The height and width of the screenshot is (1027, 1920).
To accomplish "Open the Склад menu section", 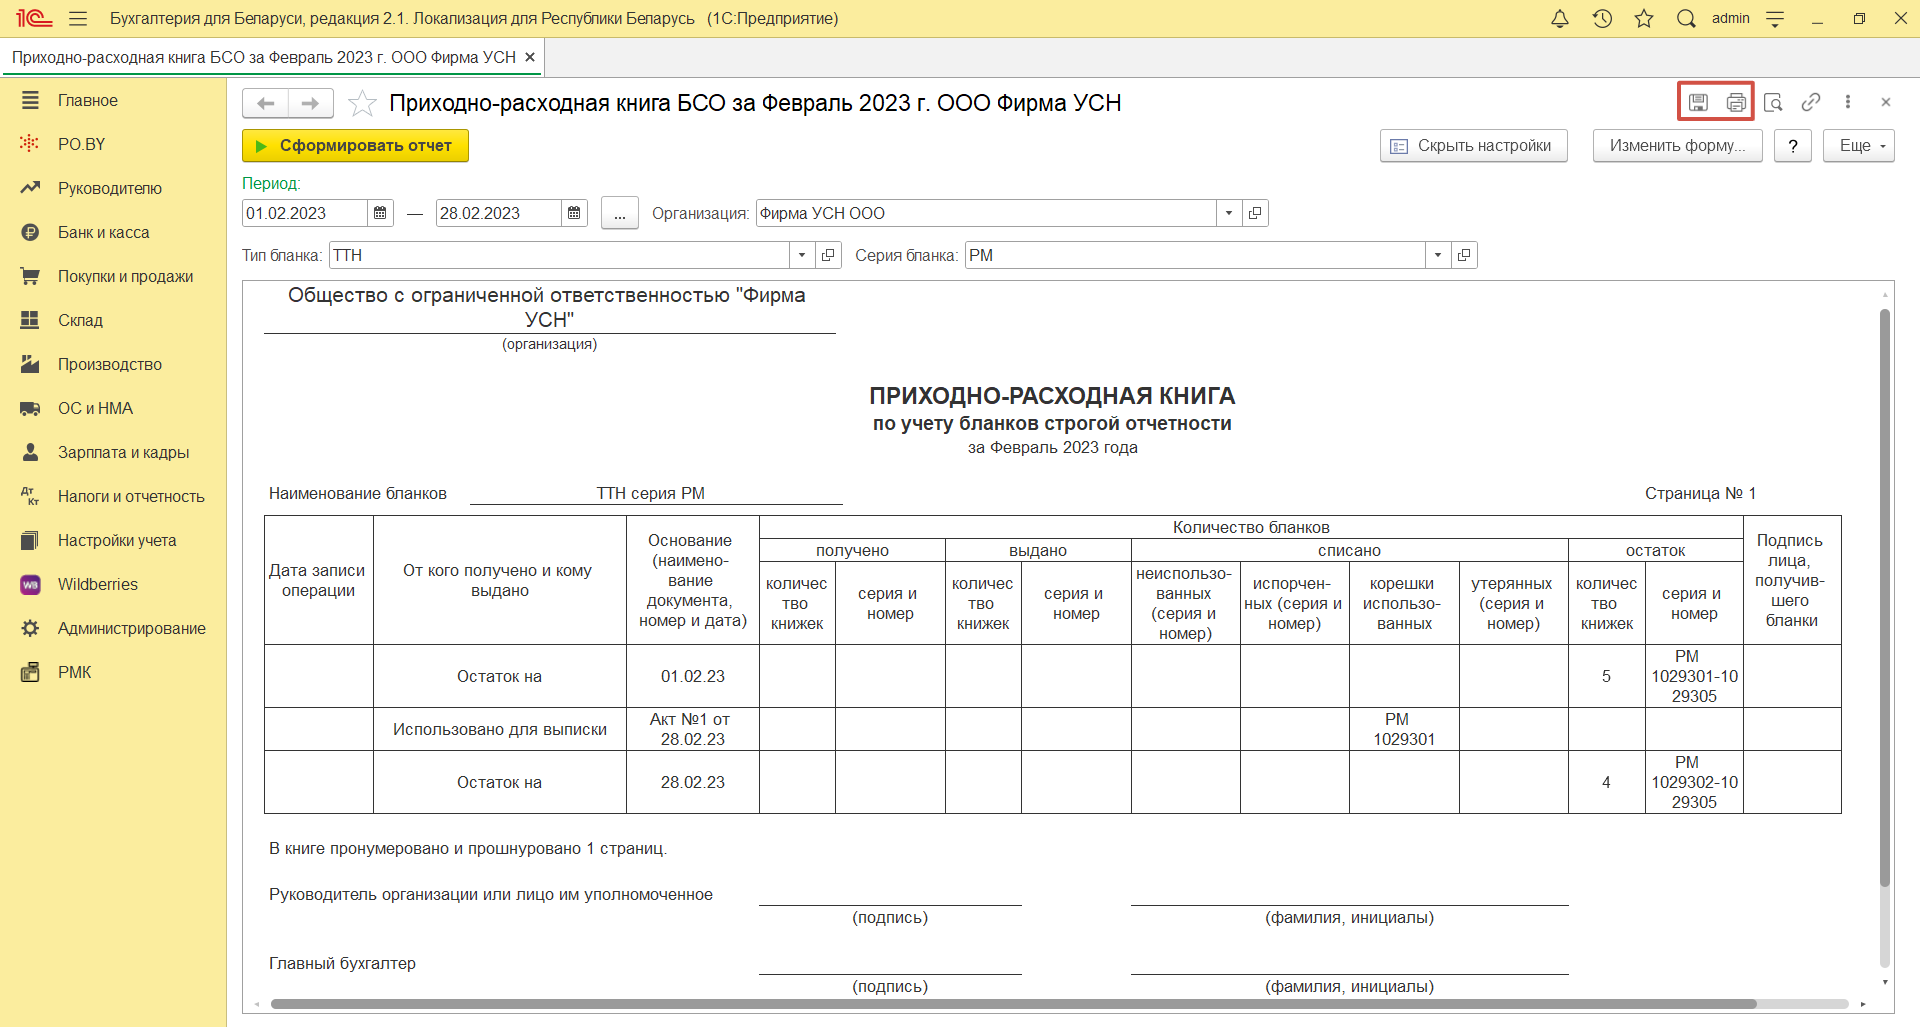I will [80, 320].
